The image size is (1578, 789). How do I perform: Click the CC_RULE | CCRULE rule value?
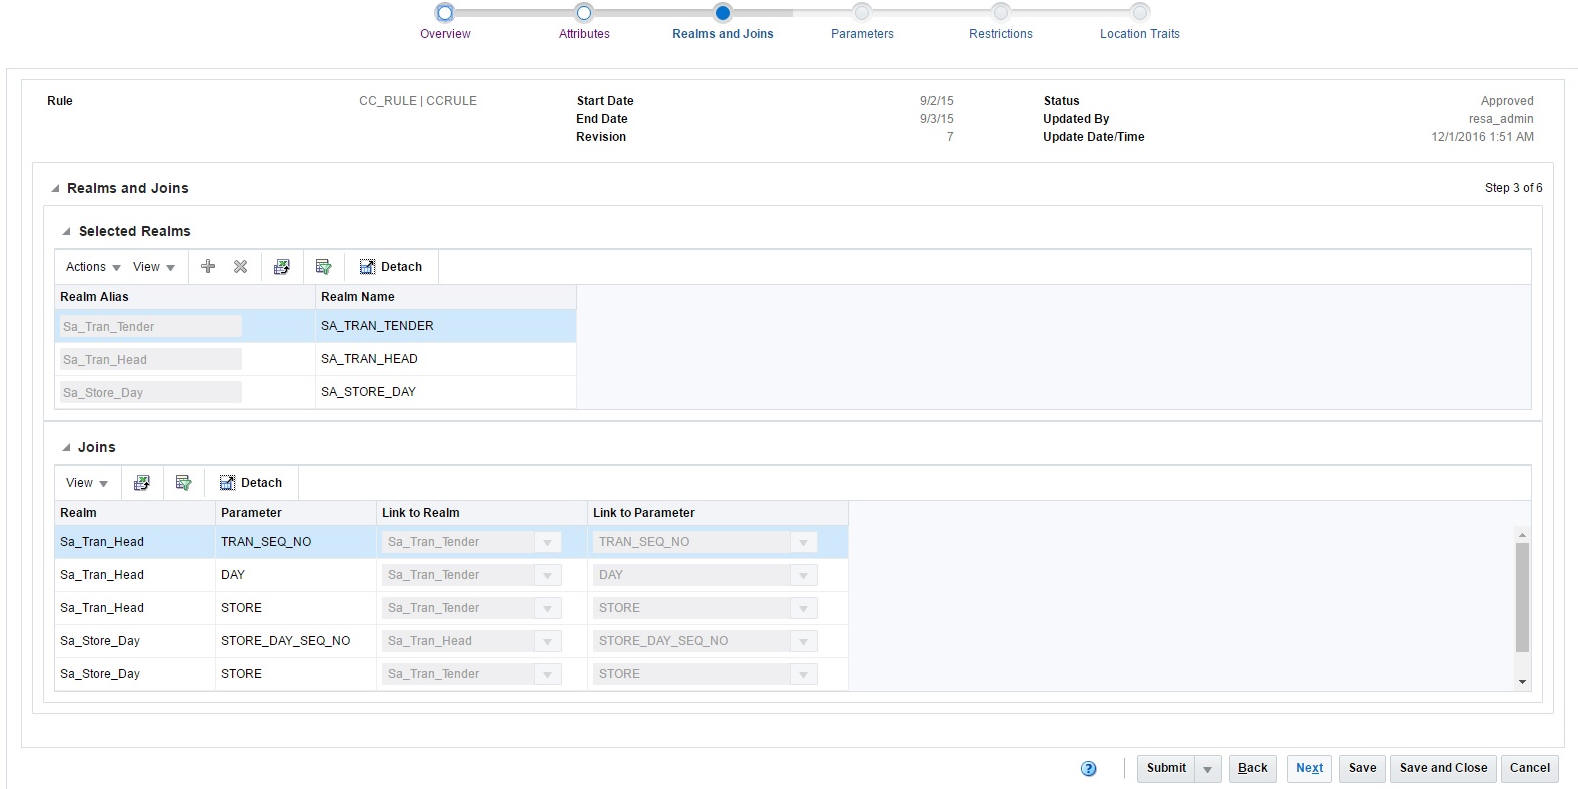click(418, 101)
